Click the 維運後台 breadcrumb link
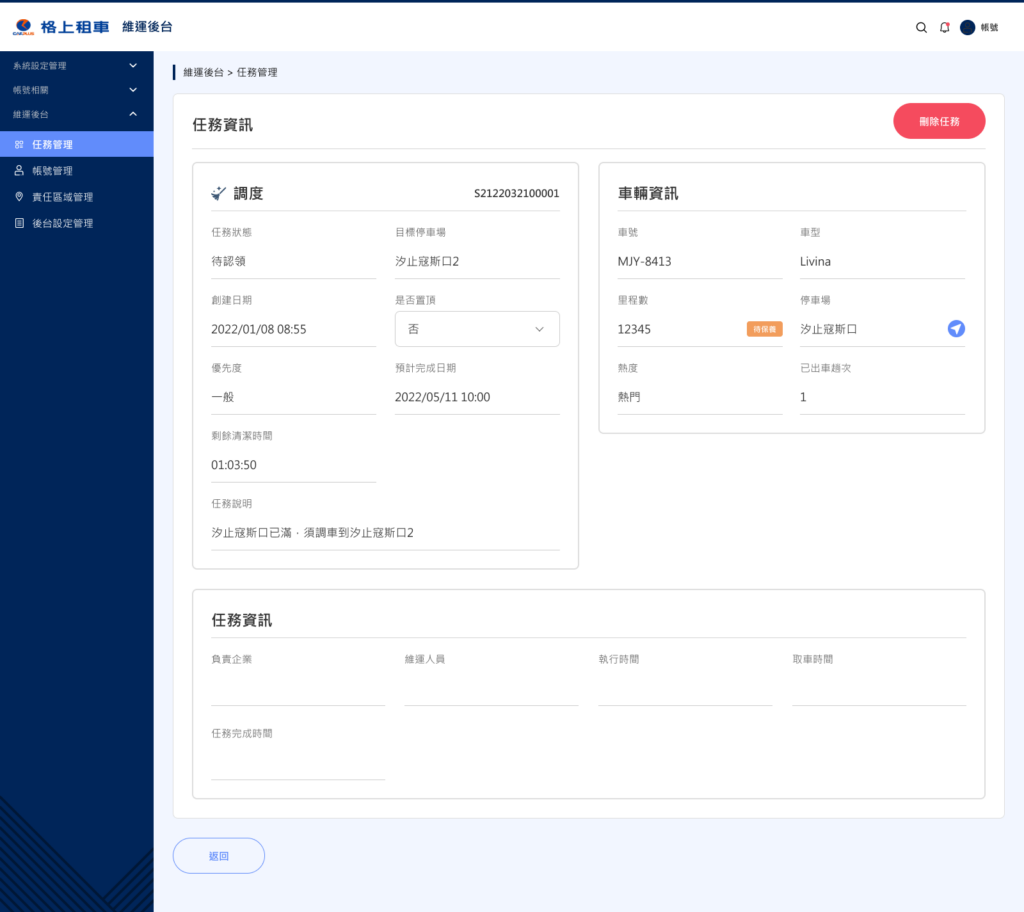 (203, 73)
